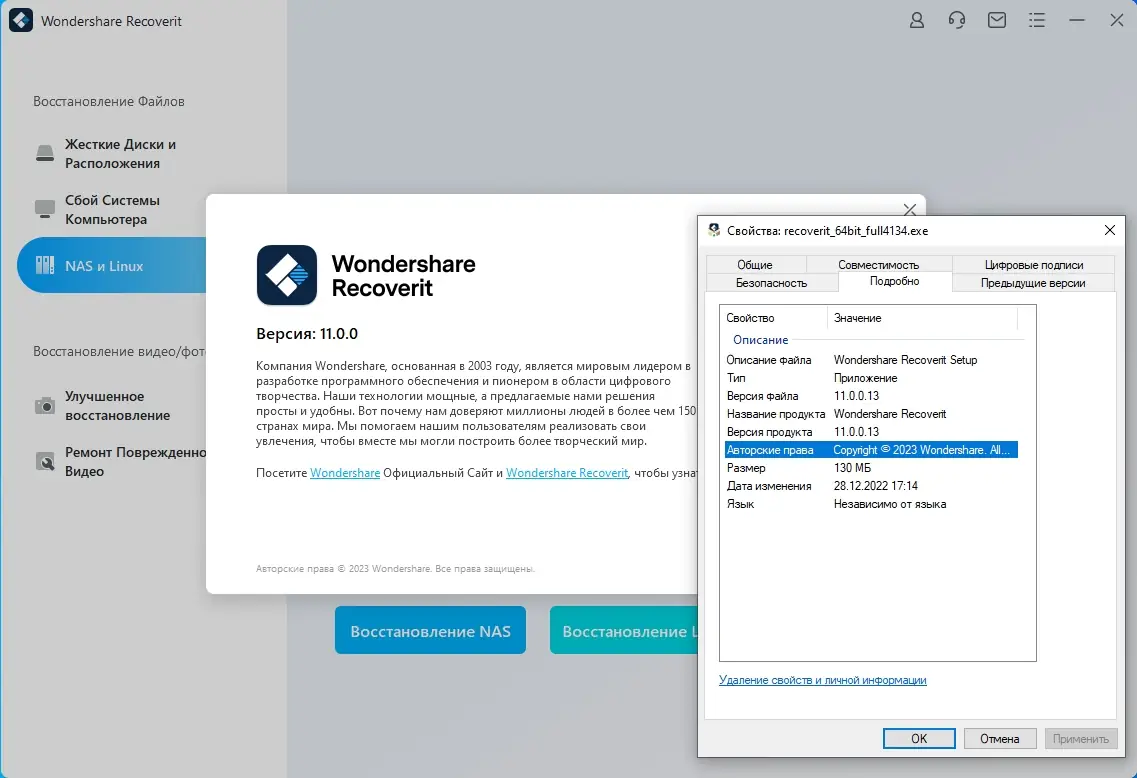Select the Язык row
The height and width of the screenshot is (778, 1137).
click(871, 504)
